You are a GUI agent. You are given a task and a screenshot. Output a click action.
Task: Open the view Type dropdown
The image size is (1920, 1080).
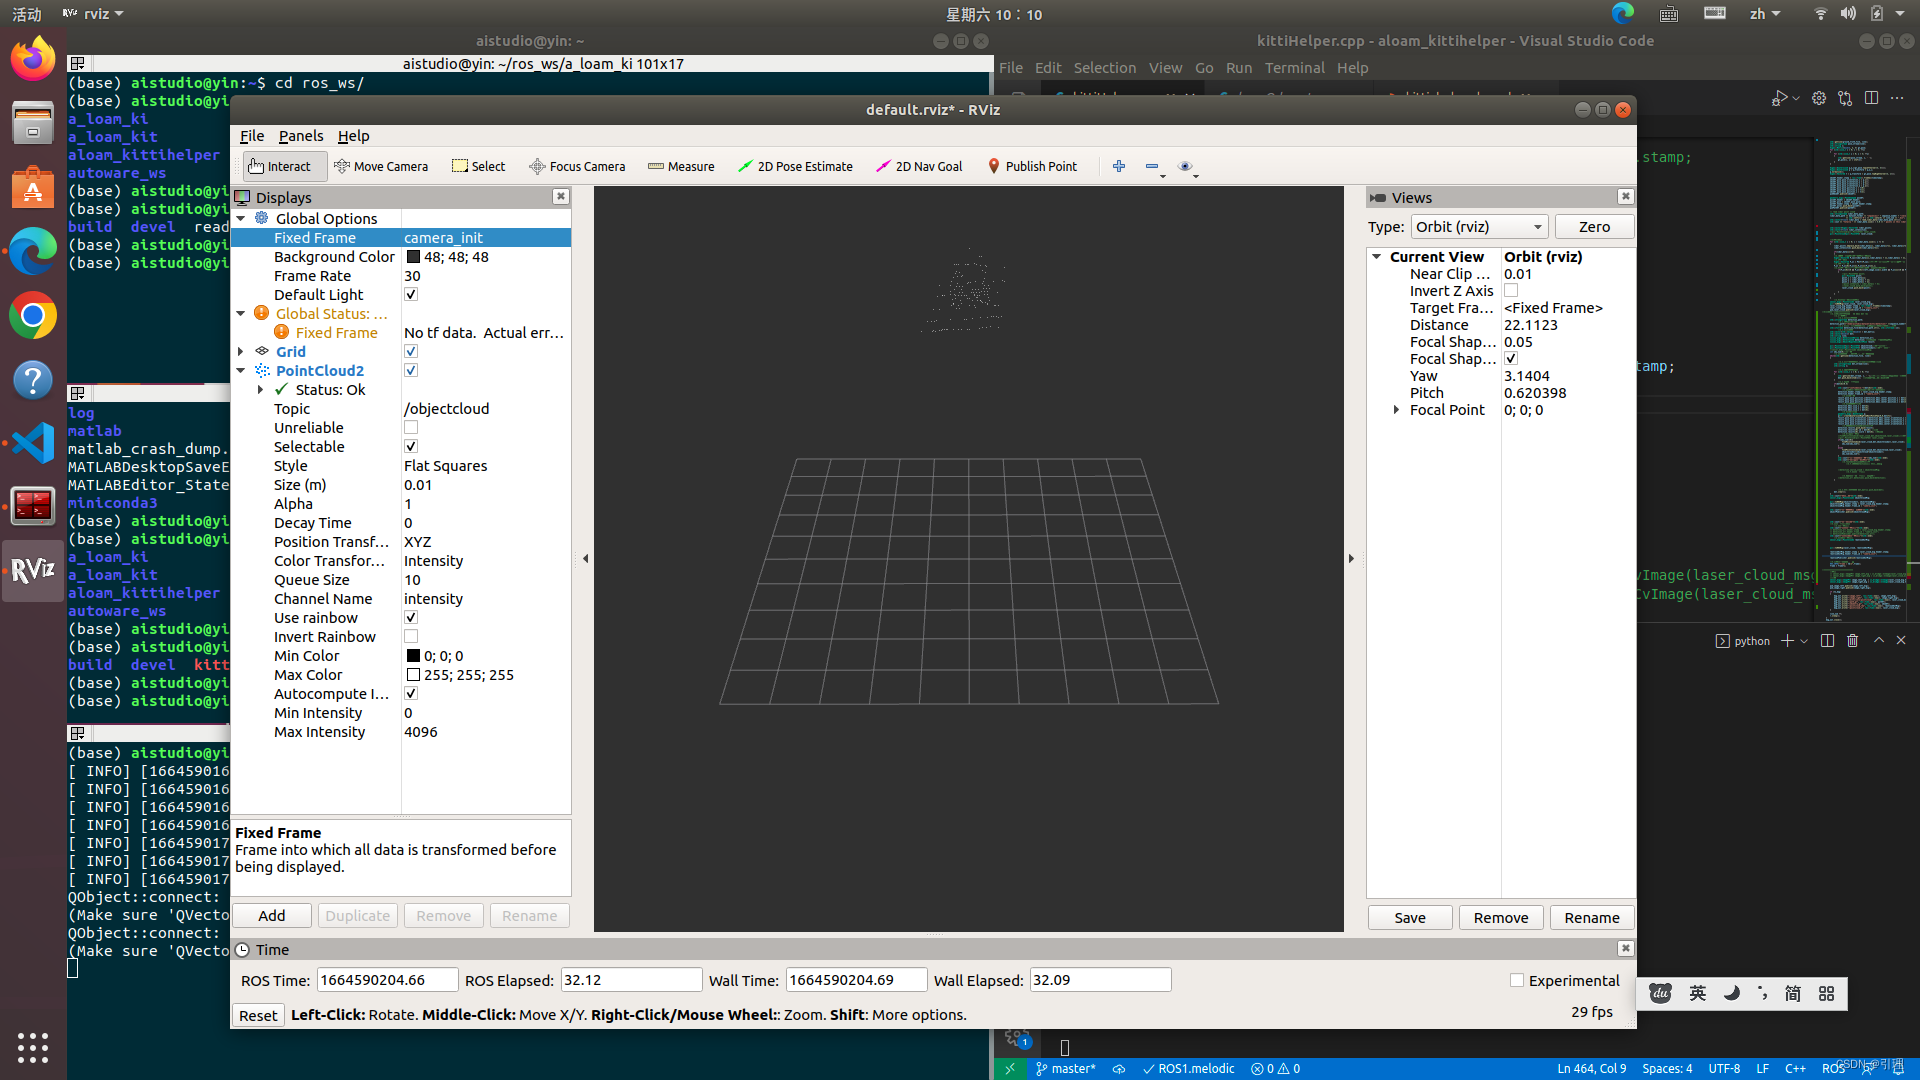click(x=1479, y=227)
